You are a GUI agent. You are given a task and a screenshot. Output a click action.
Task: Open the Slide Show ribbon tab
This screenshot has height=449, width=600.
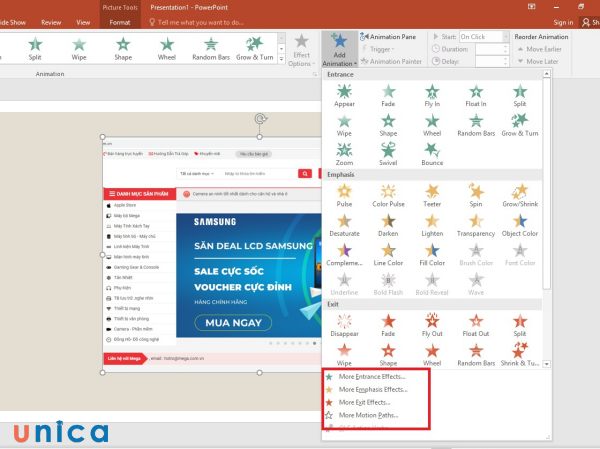[12, 23]
